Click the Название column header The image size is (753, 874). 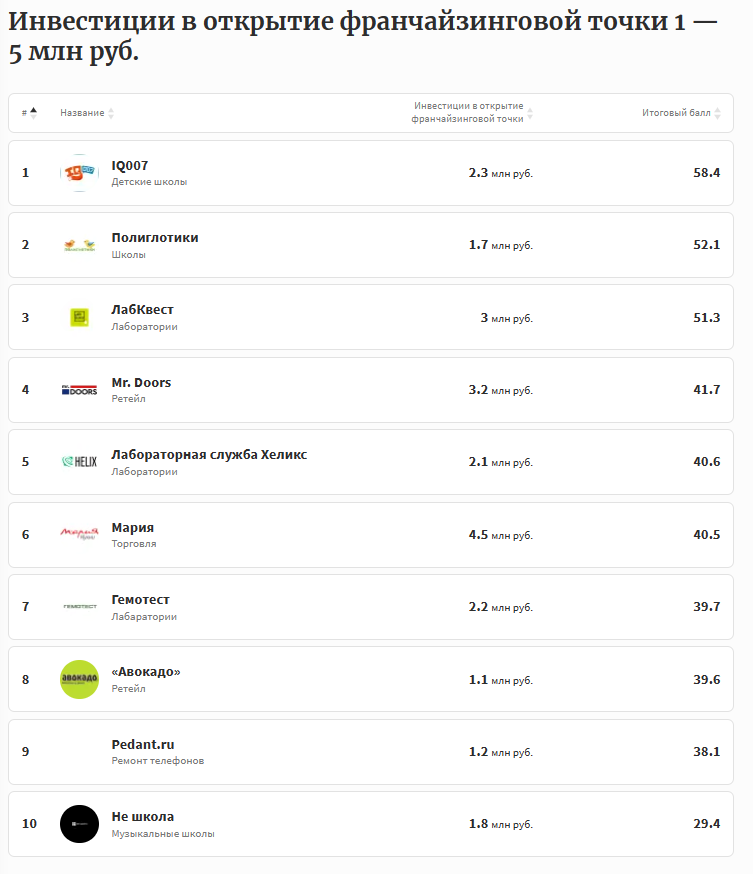coord(82,113)
